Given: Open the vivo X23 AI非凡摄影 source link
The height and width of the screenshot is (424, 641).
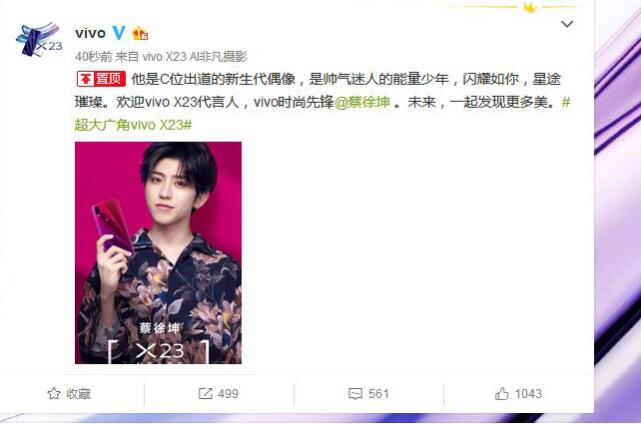Looking at the screenshot, I should pos(195,56).
